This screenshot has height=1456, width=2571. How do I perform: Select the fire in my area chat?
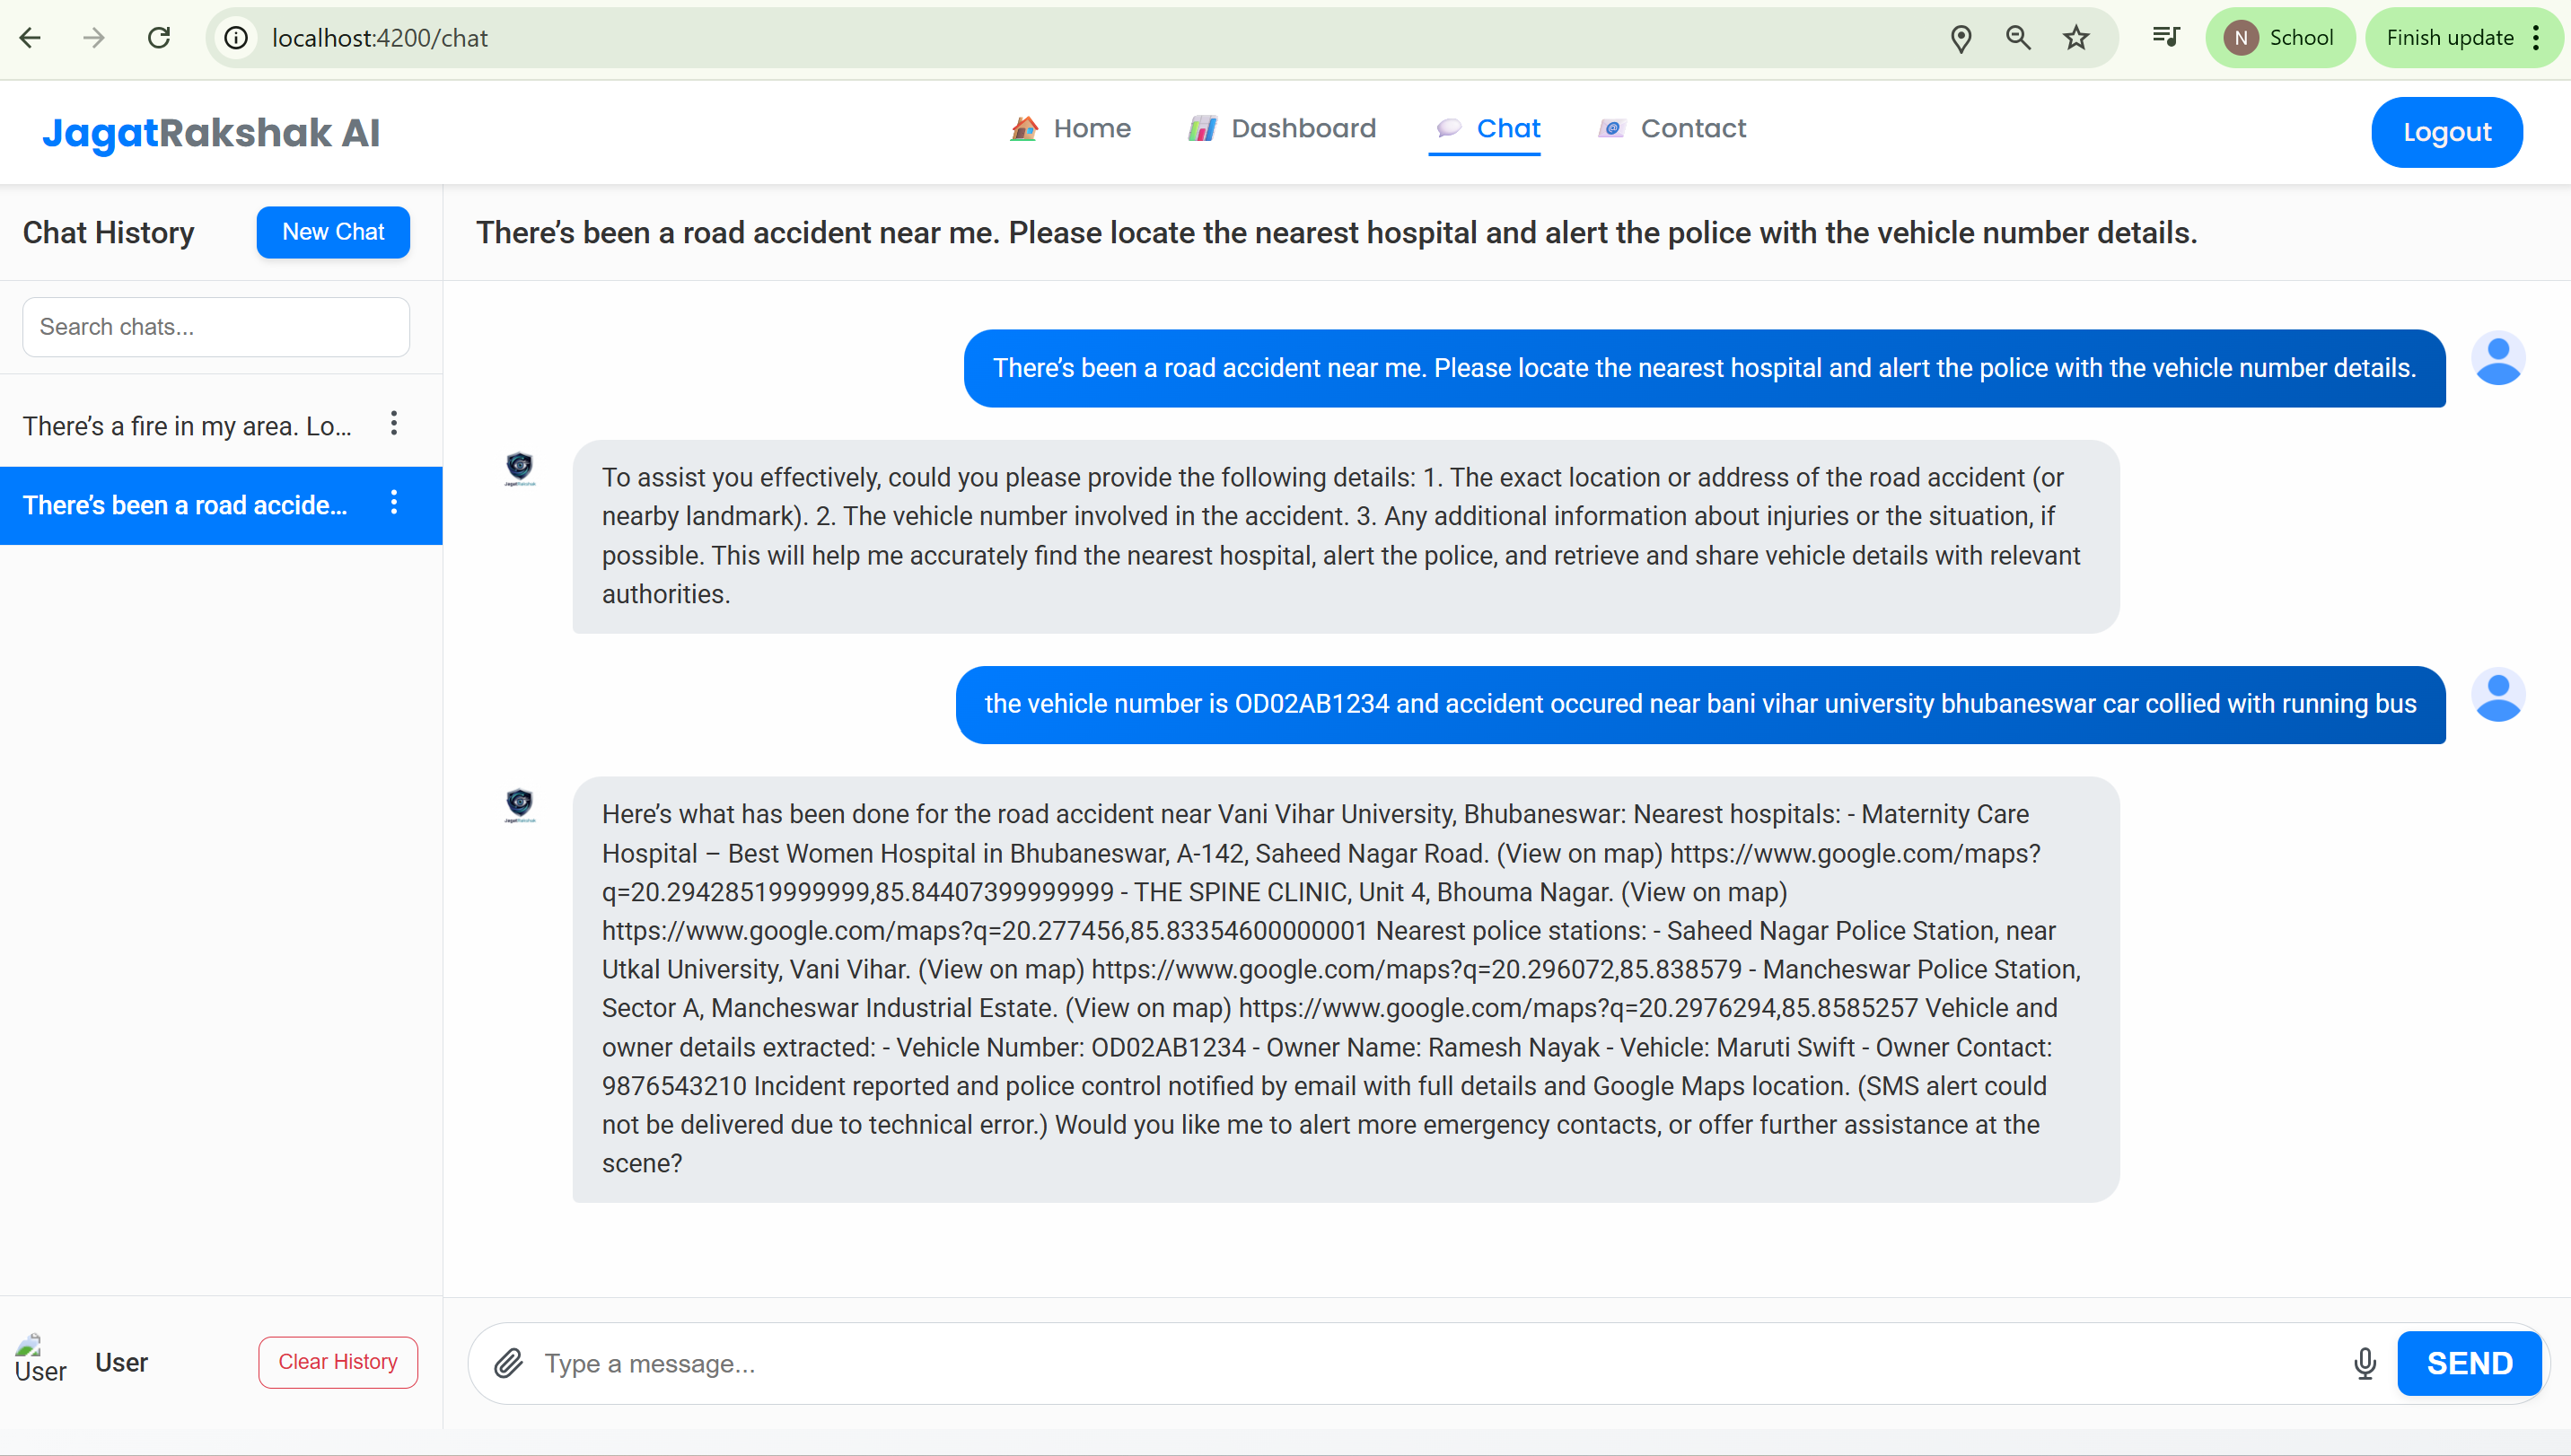point(188,426)
